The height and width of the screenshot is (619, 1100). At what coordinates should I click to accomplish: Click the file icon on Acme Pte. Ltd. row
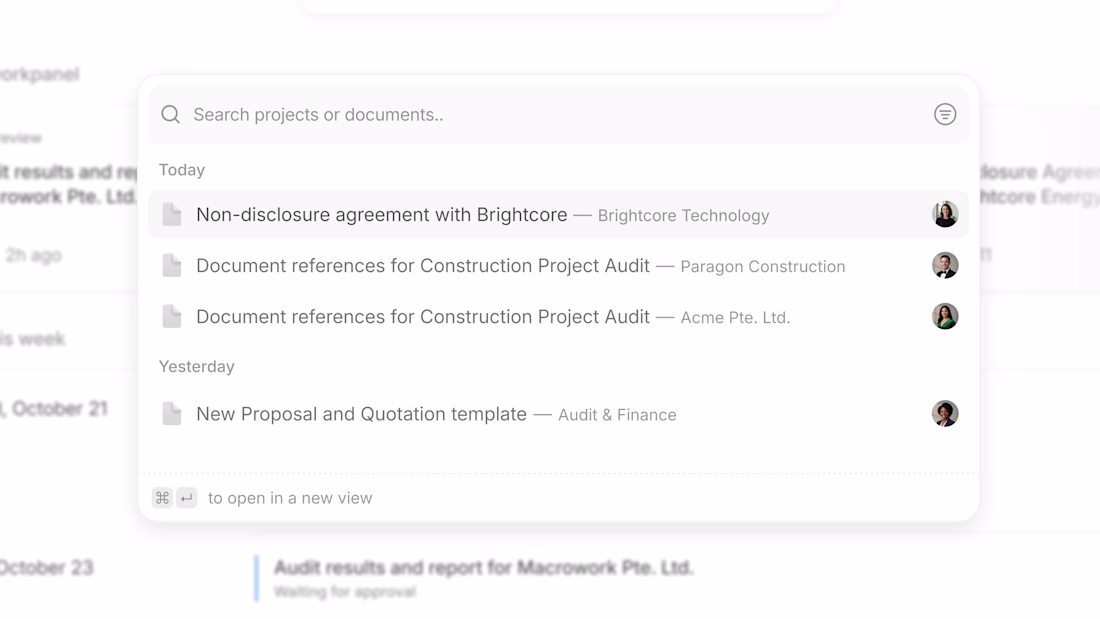click(x=172, y=317)
